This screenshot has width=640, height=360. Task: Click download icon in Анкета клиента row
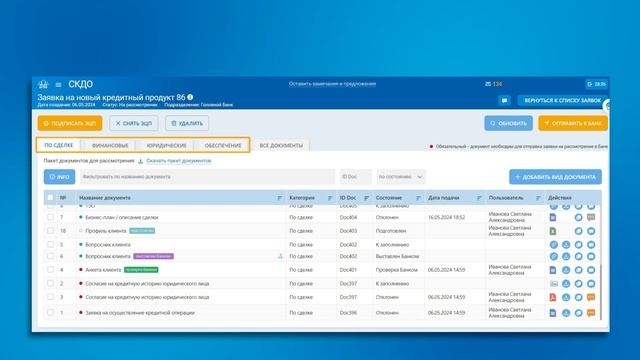point(566,270)
